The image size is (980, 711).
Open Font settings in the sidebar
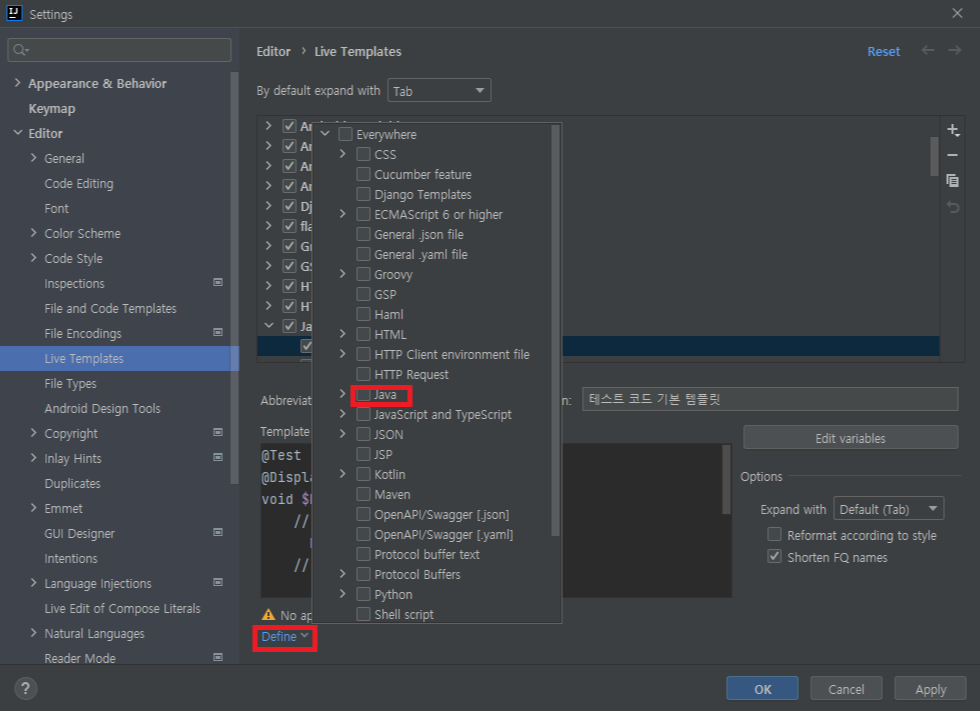click(57, 209)
